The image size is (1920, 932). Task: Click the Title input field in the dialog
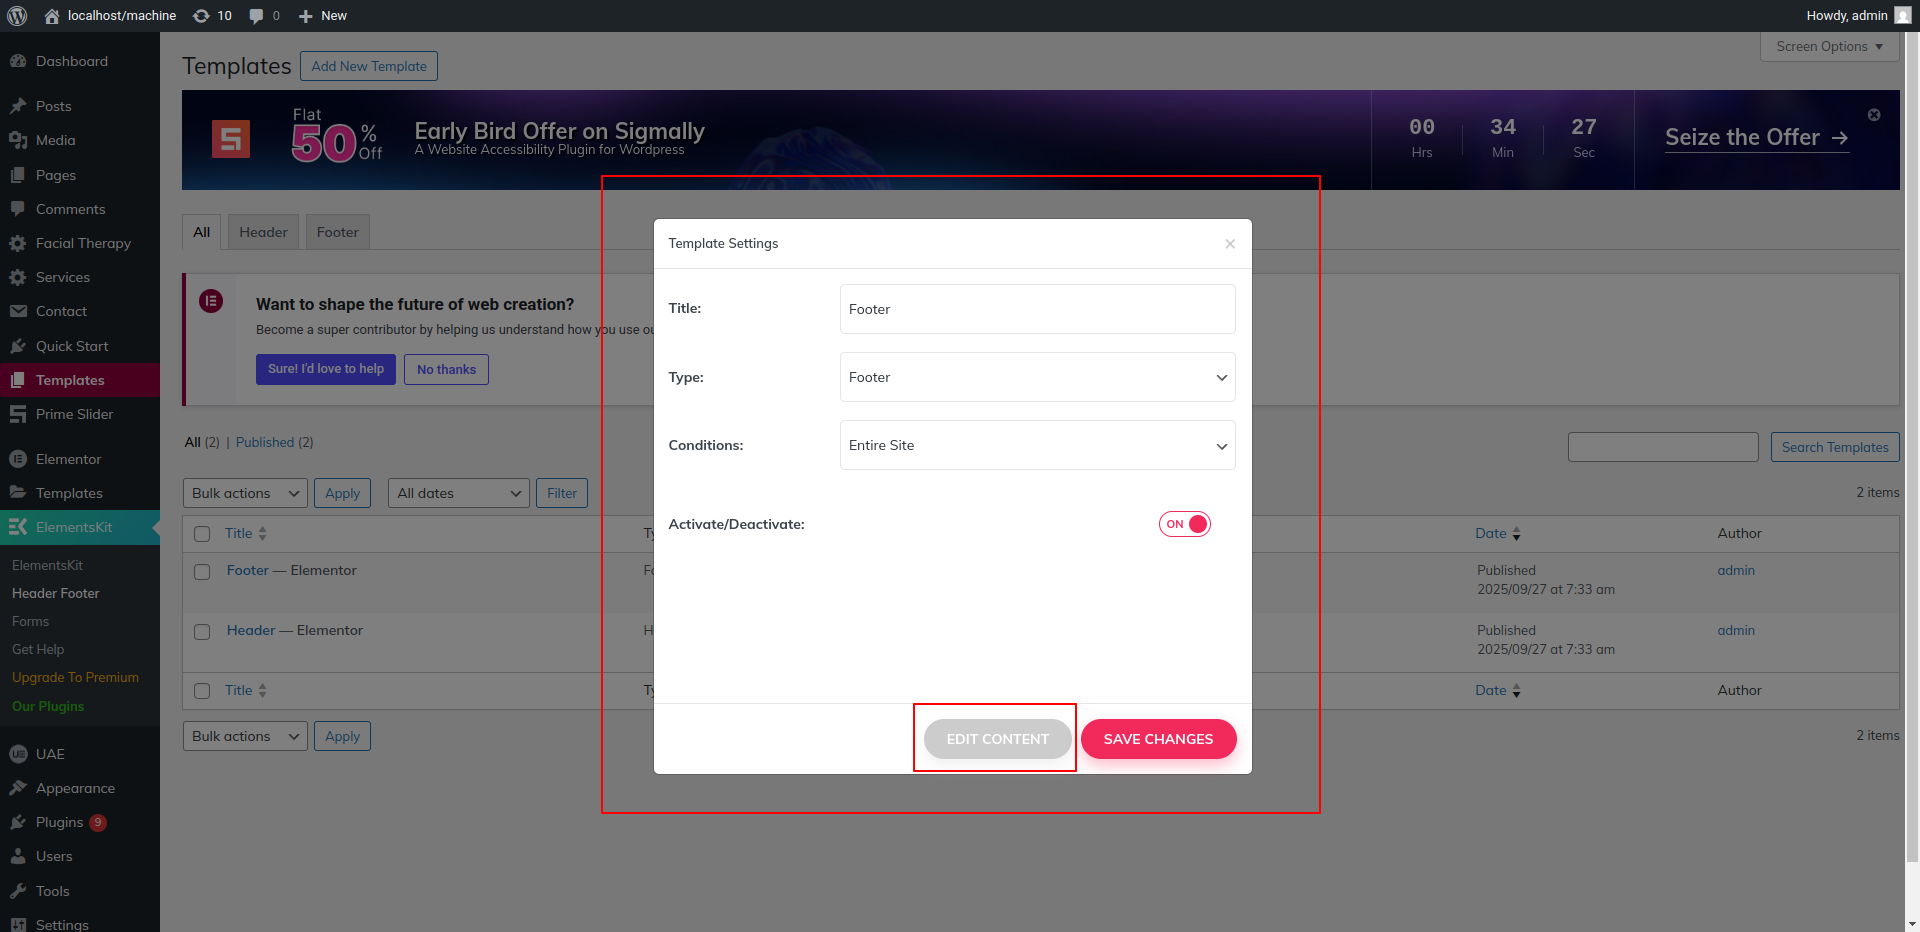point(1037,309)
